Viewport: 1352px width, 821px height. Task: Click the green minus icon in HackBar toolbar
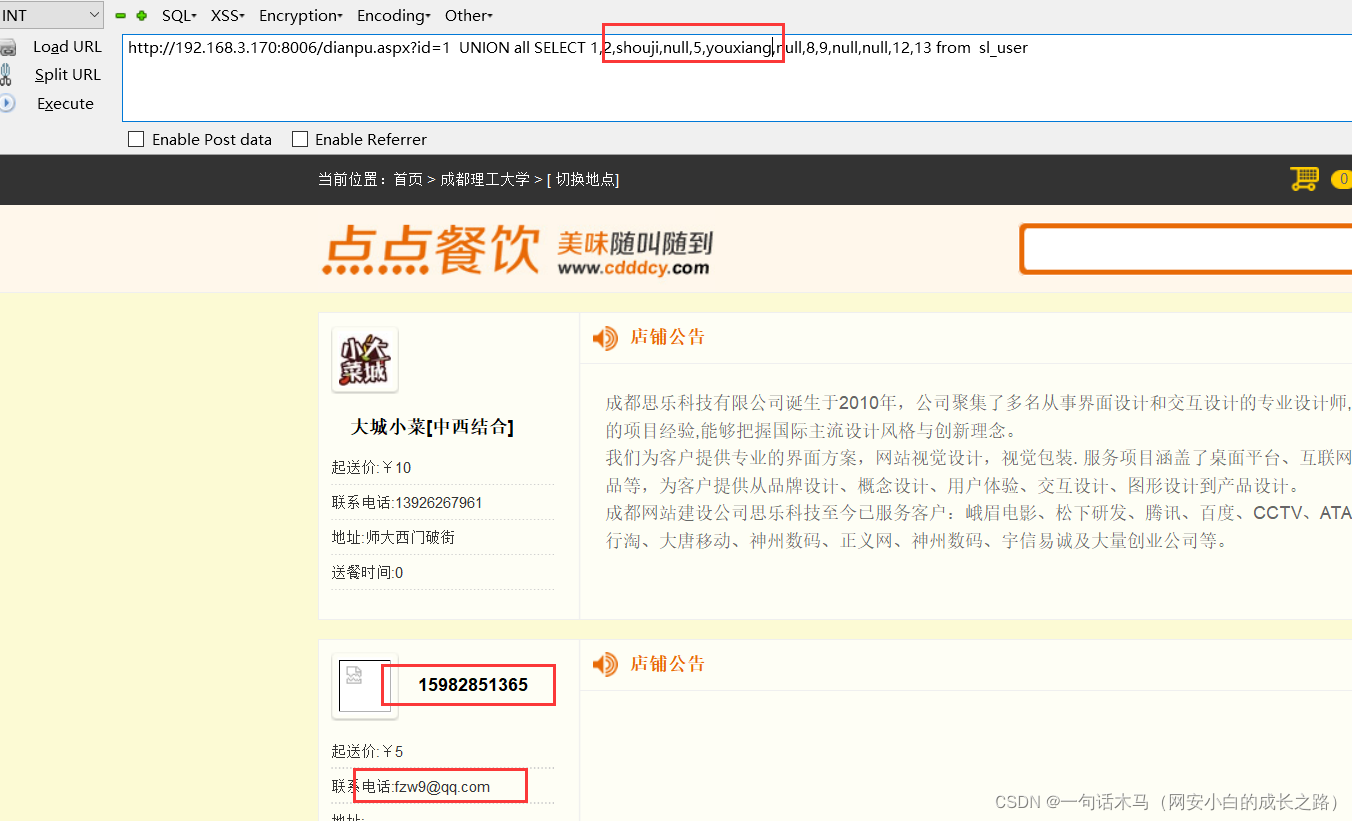121,16
